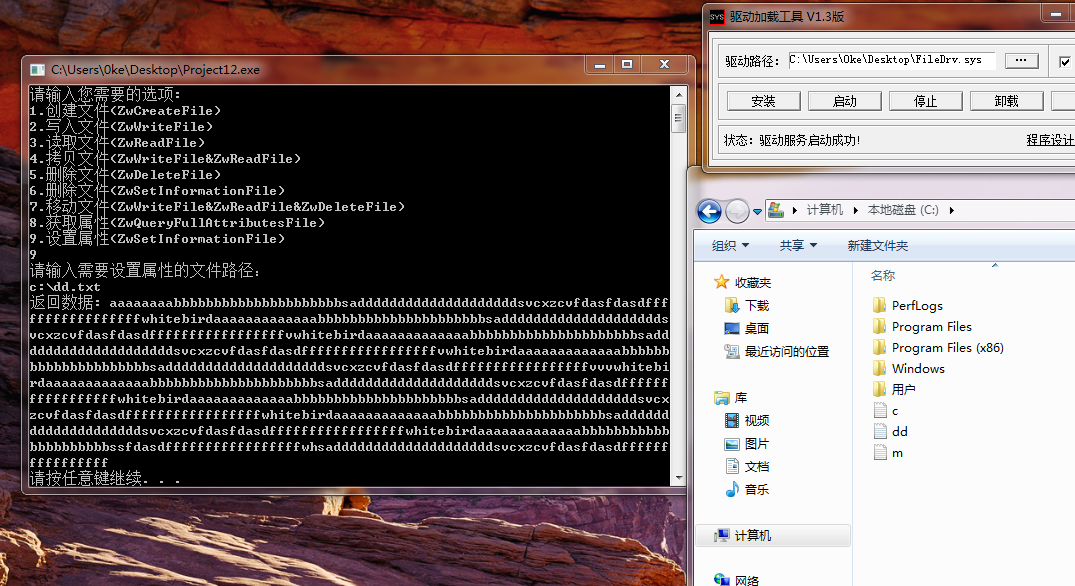The height and width of the screenshot is (586, 1075).
Task: Select the 用户 folder icon
Action: click(x=880, y=389)
